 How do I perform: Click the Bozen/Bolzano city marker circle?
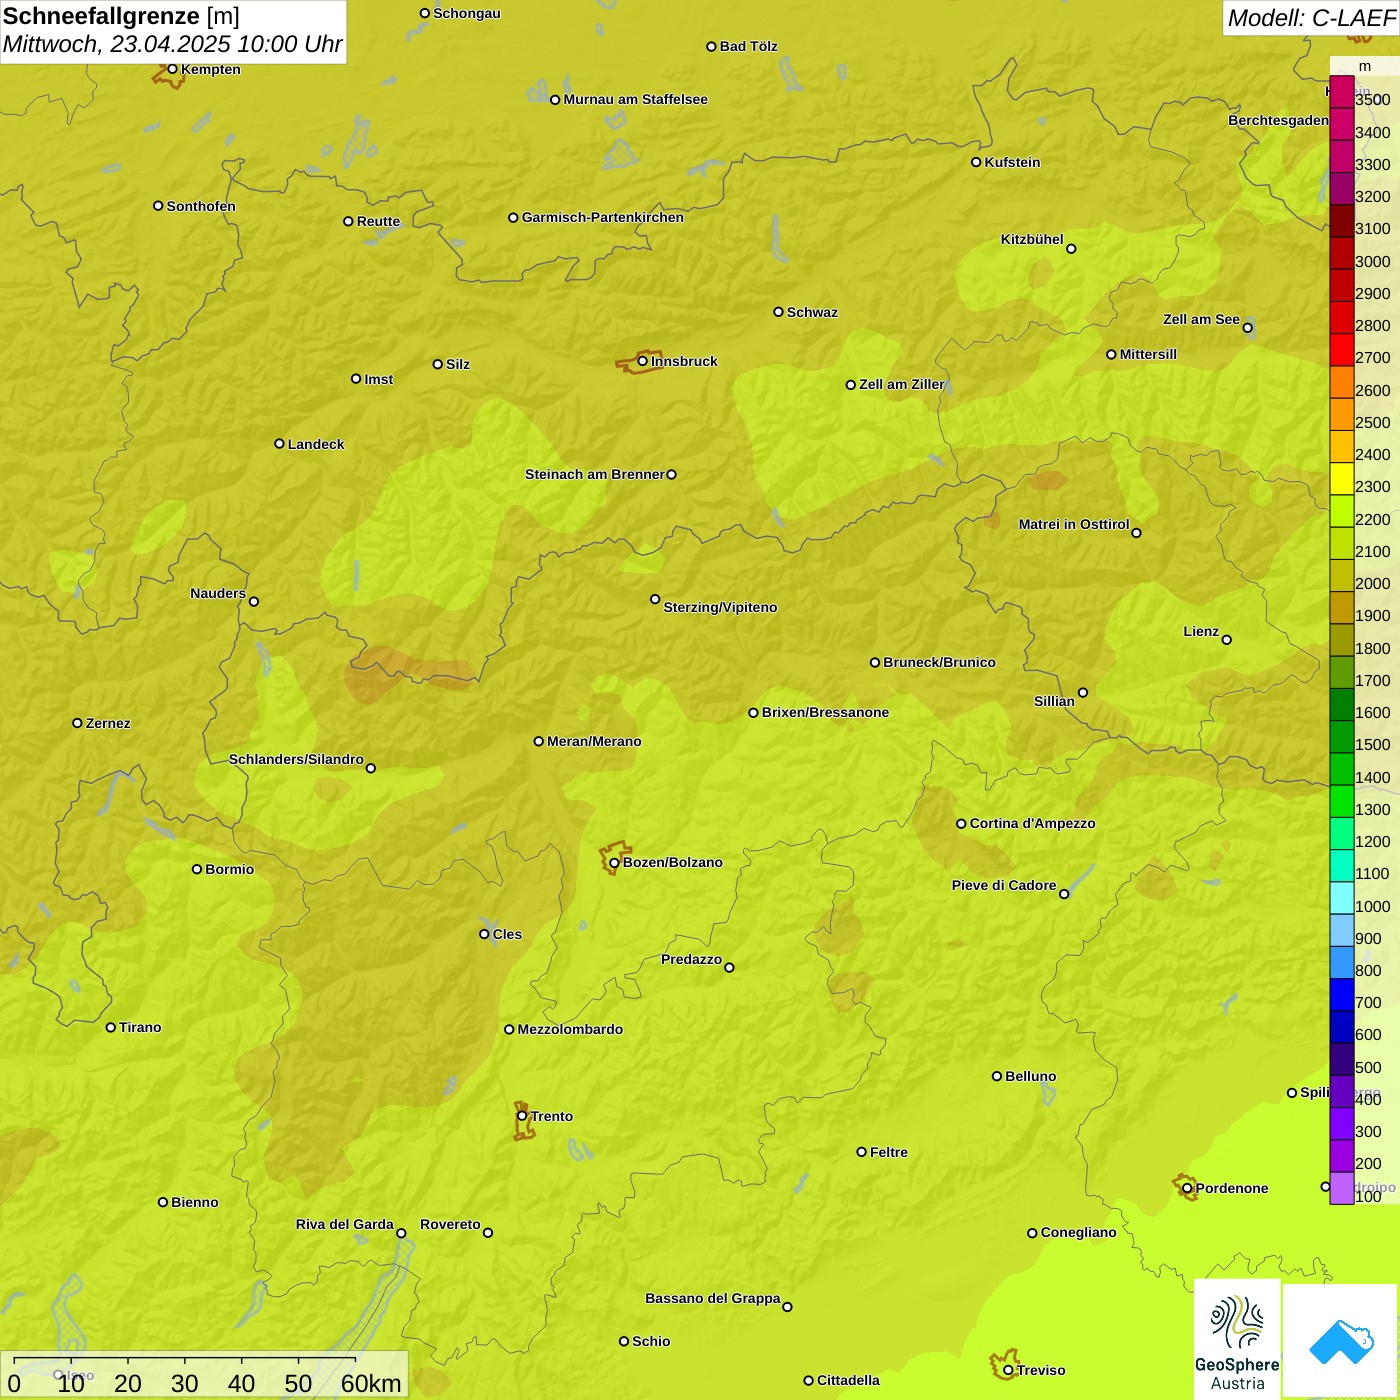(615, 863)
